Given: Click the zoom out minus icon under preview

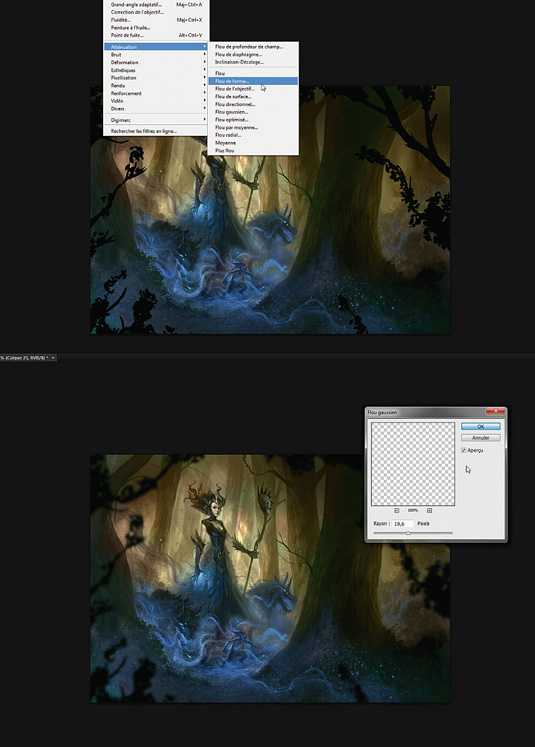Looking at the screenshot, I should [x=396, y=510].
